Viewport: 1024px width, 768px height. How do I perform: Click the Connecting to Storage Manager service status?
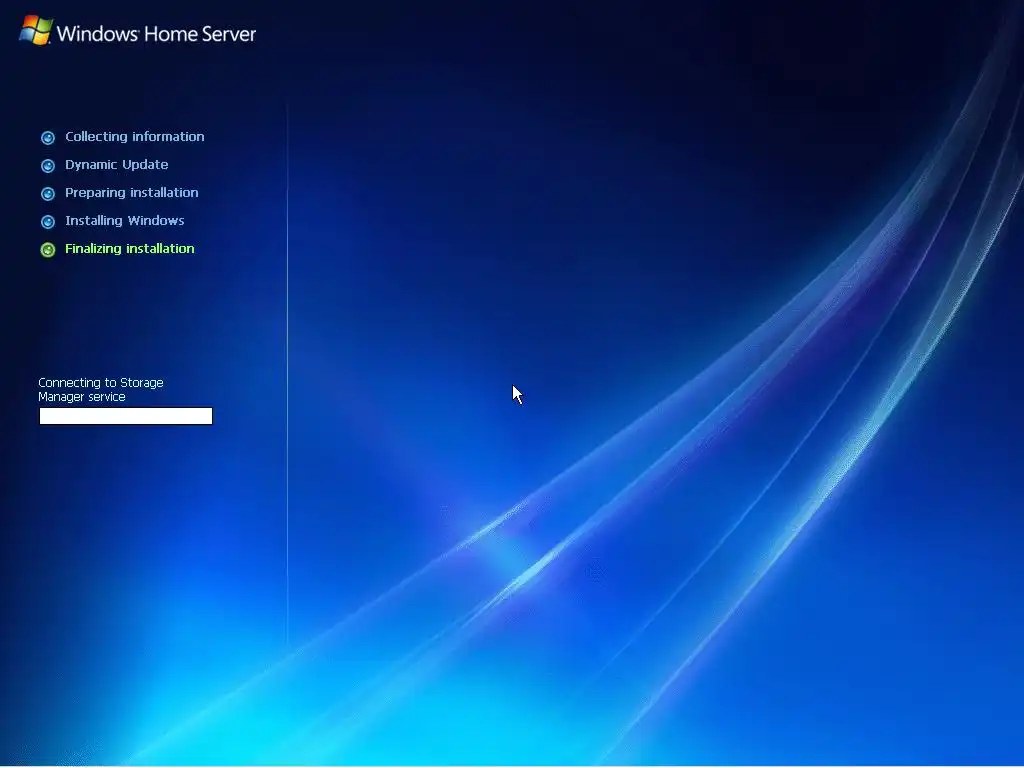click(x=101, y=390)
